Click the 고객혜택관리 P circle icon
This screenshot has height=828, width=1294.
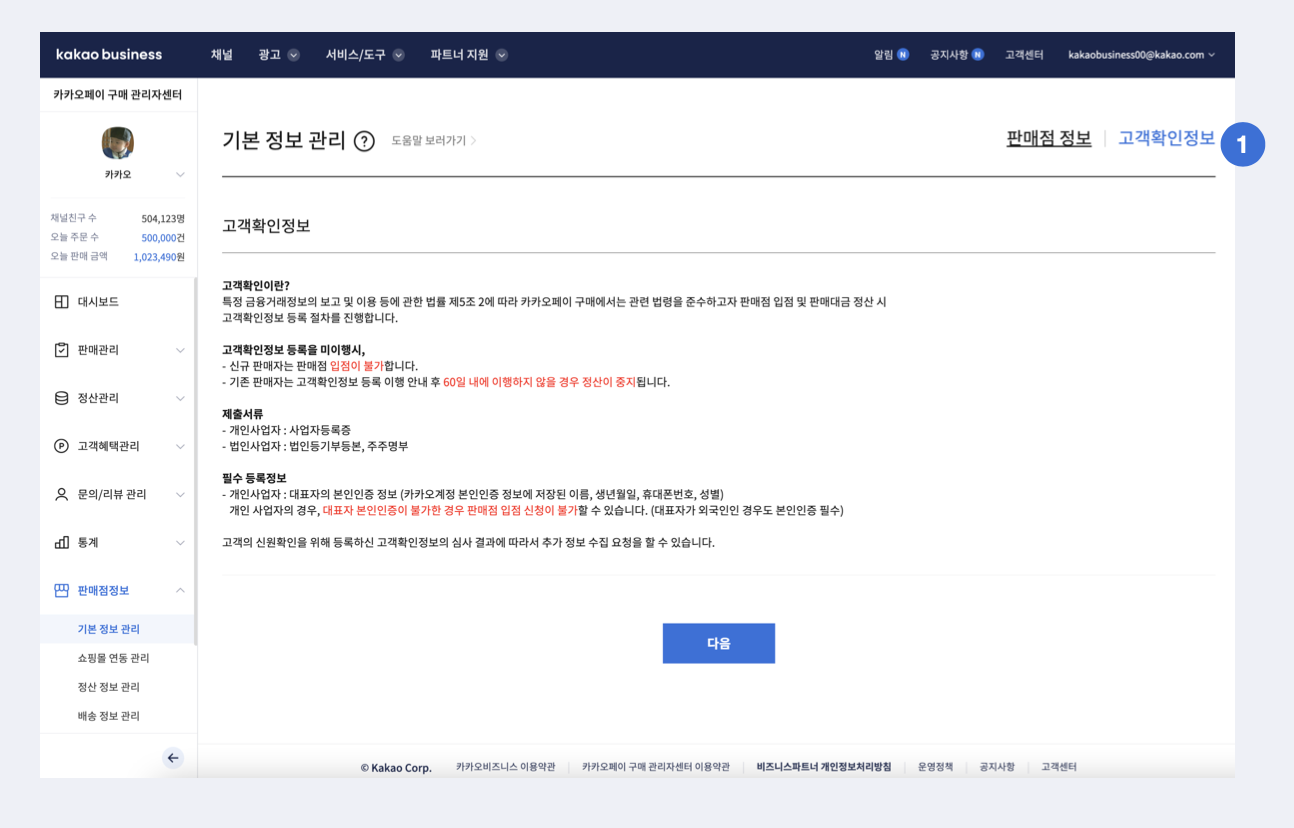pos(61,446)
